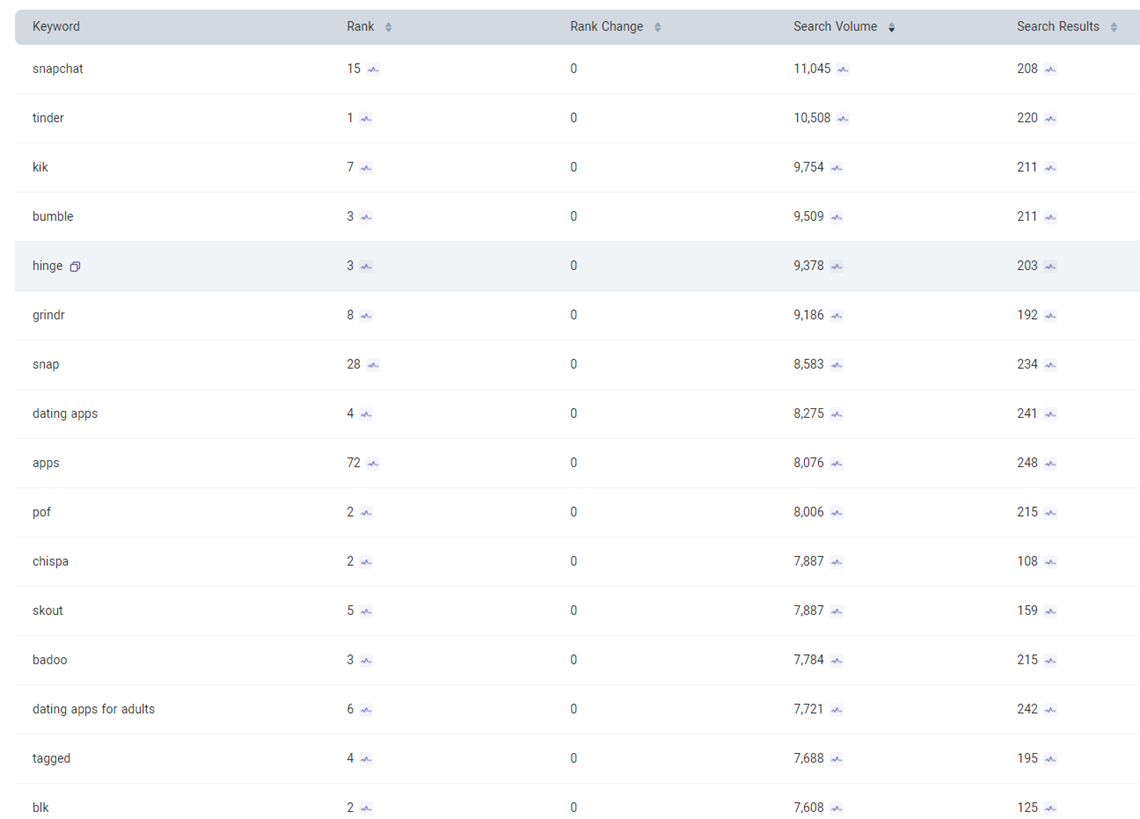Sort by Search Results column arrows
Screen dimensions: 1140x819
pyautogui.click(x=1113, y=27)
